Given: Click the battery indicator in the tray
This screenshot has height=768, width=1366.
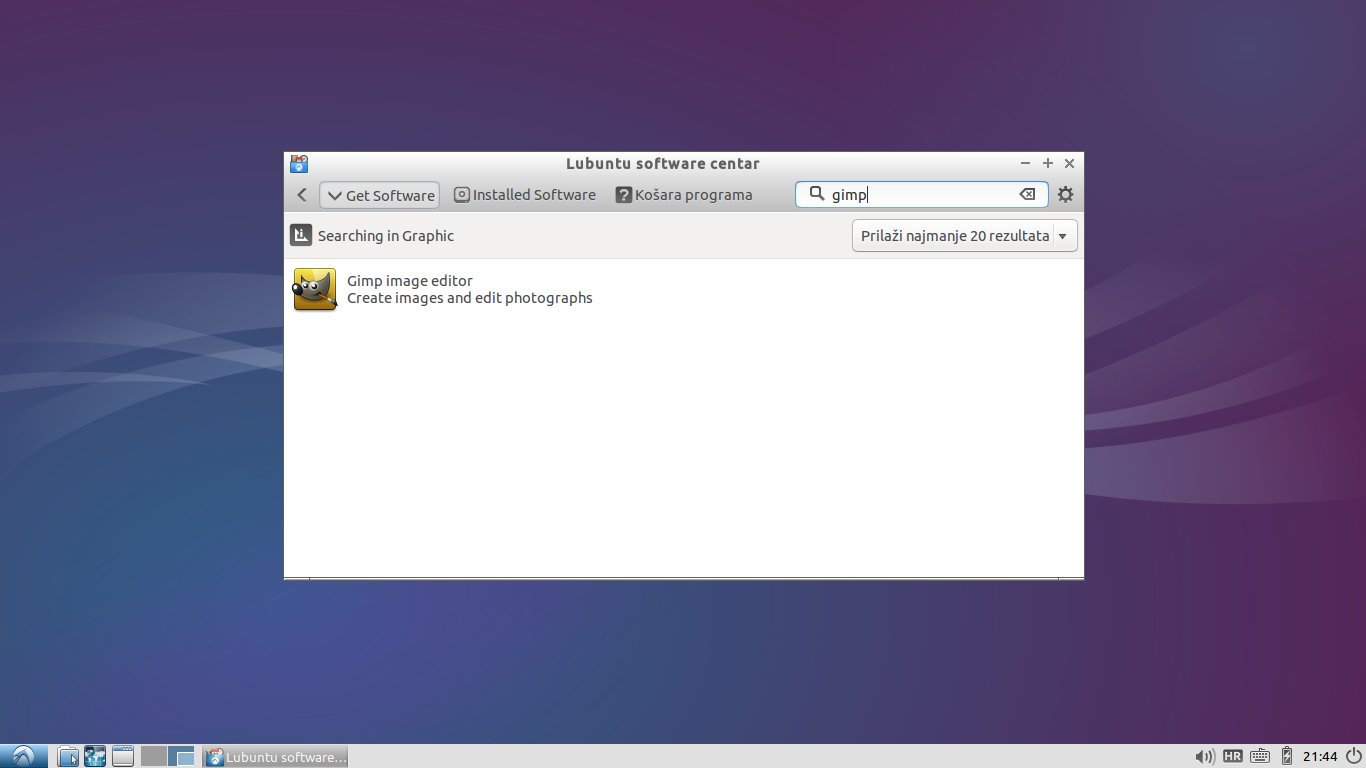Looking at the screenshot, I should pyautogui.click(x=1287, y=757).
